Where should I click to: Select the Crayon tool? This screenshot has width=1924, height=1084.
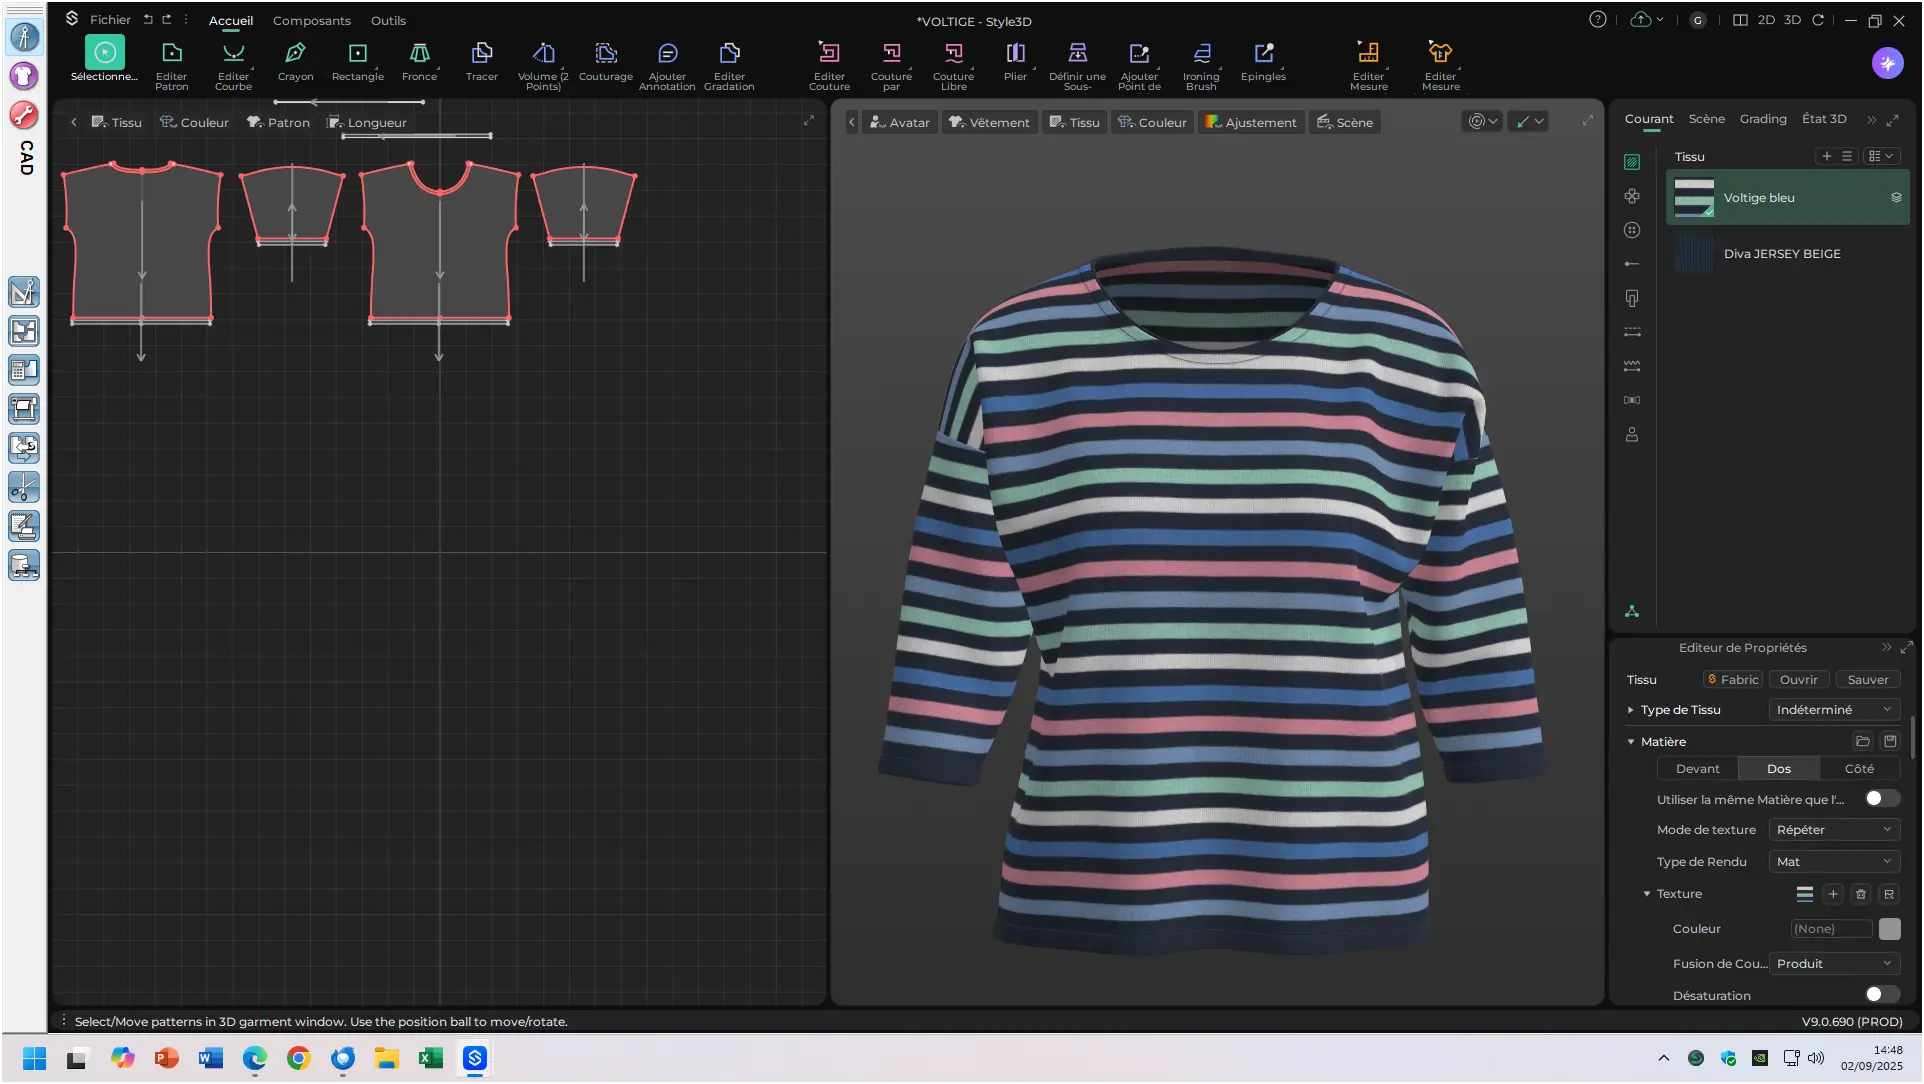tap(295, 54)
